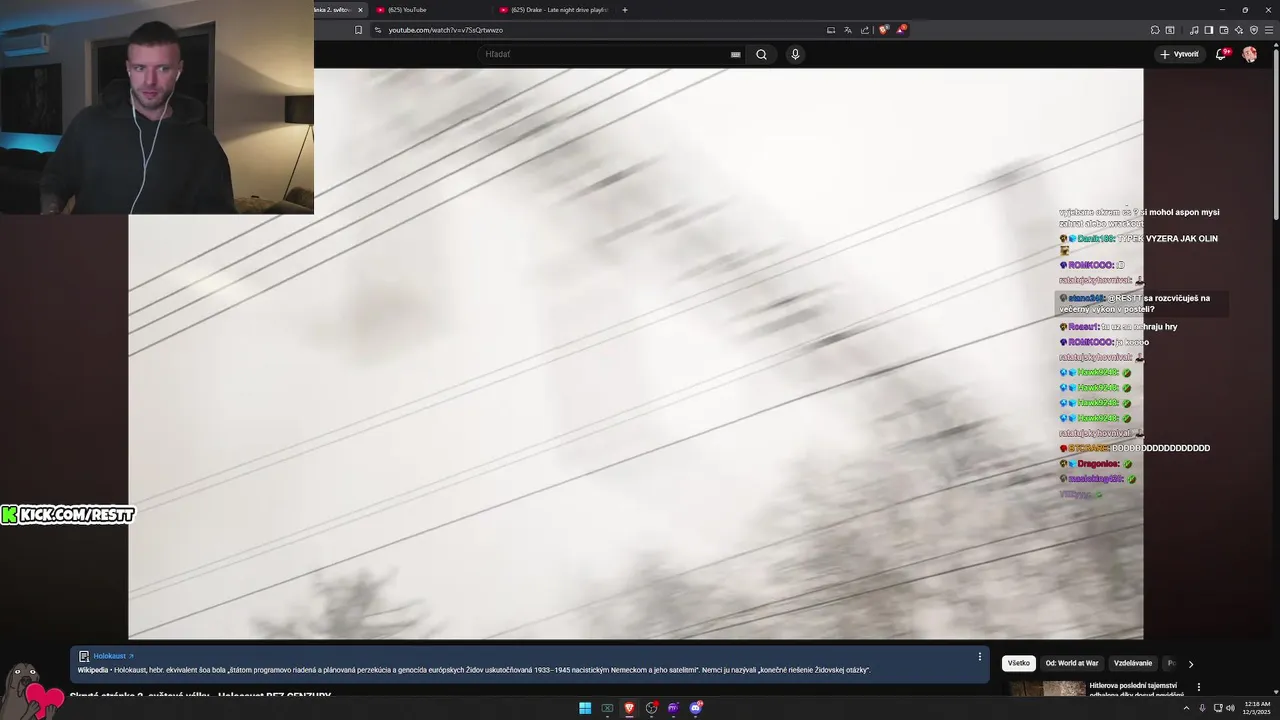The image size is (1280, 720).
Task: Close the active 2. světová tab
Action: 361,10
